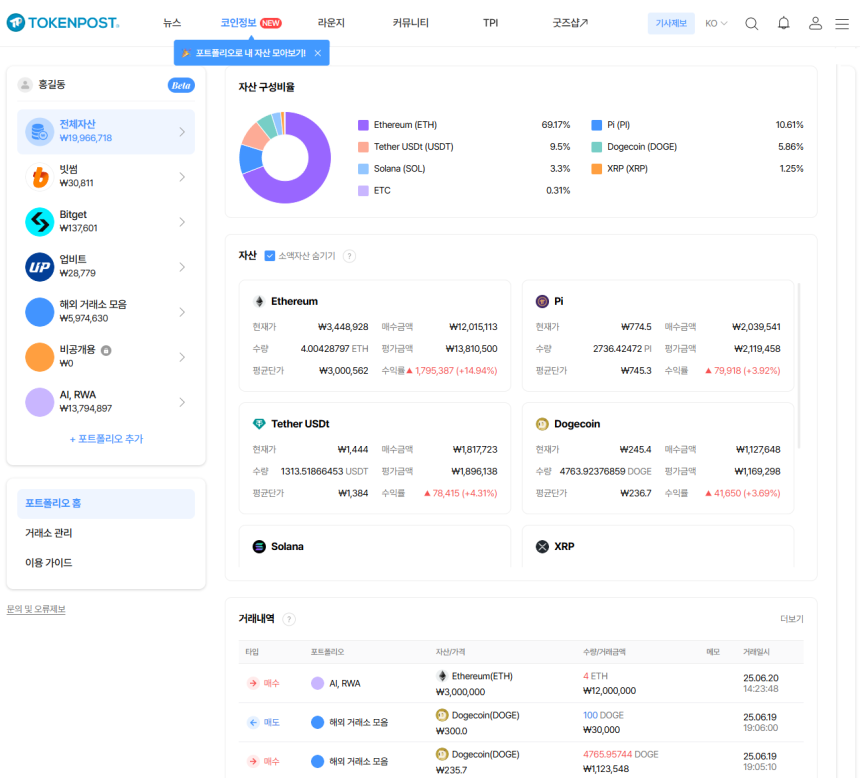Expand the 업비트 portfolio chevron
Image resolution: width=860 pixels, height=778 pixels.
coord(182,267)
